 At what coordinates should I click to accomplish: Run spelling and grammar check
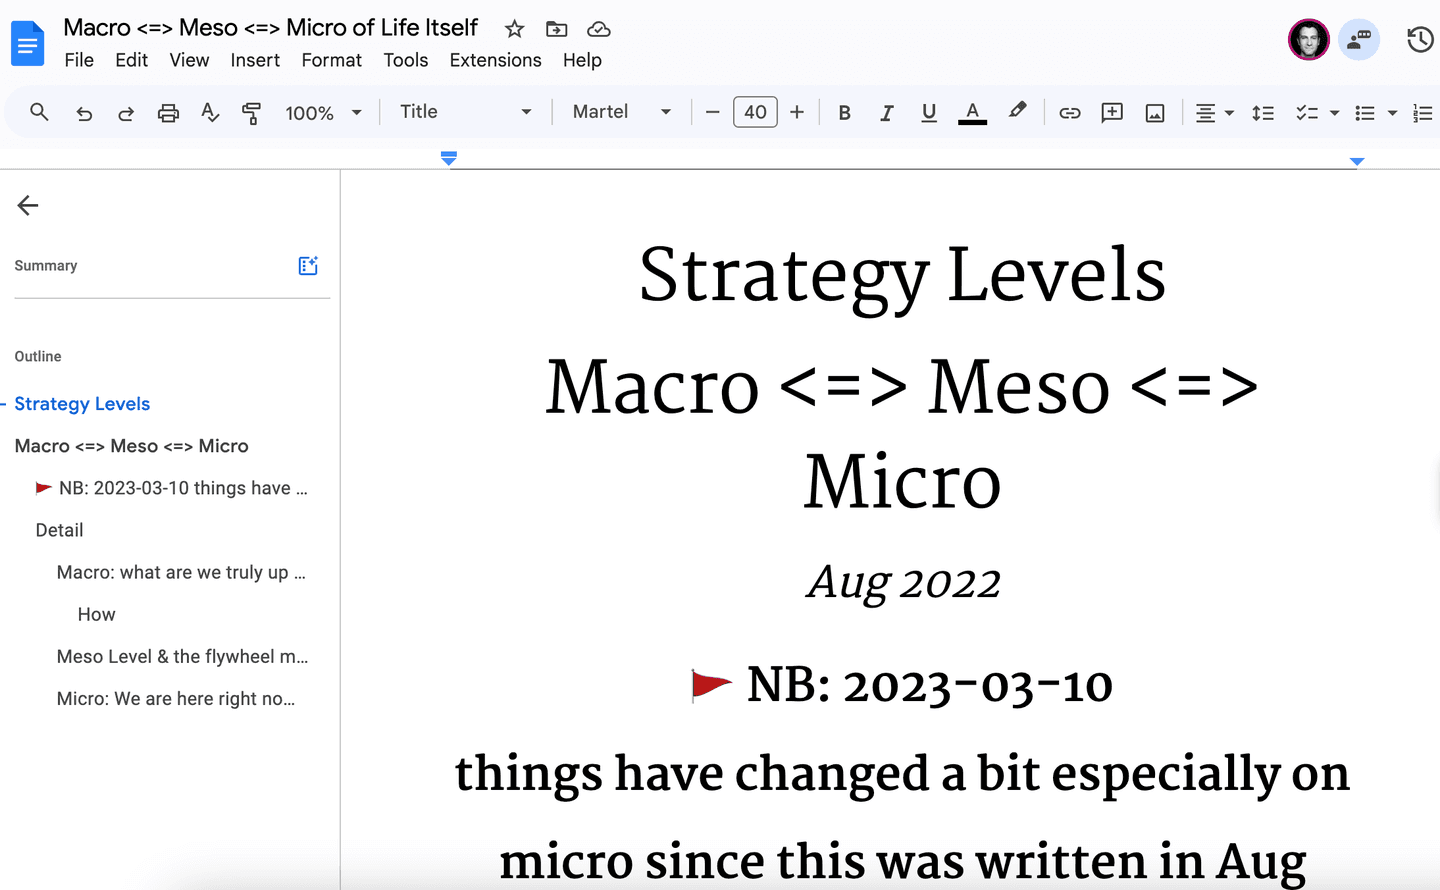point(209,112)
